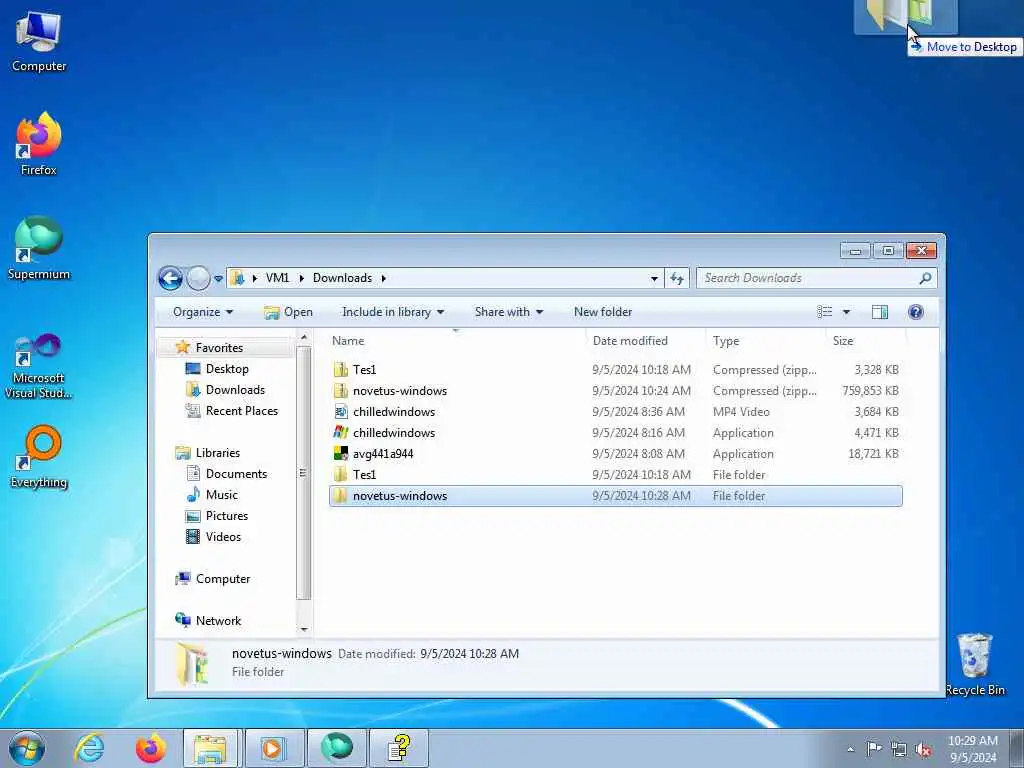The width and height of the screenshot is (1024, 768).
Task: Click the New folder button
Action: click(x=603, y=312)
